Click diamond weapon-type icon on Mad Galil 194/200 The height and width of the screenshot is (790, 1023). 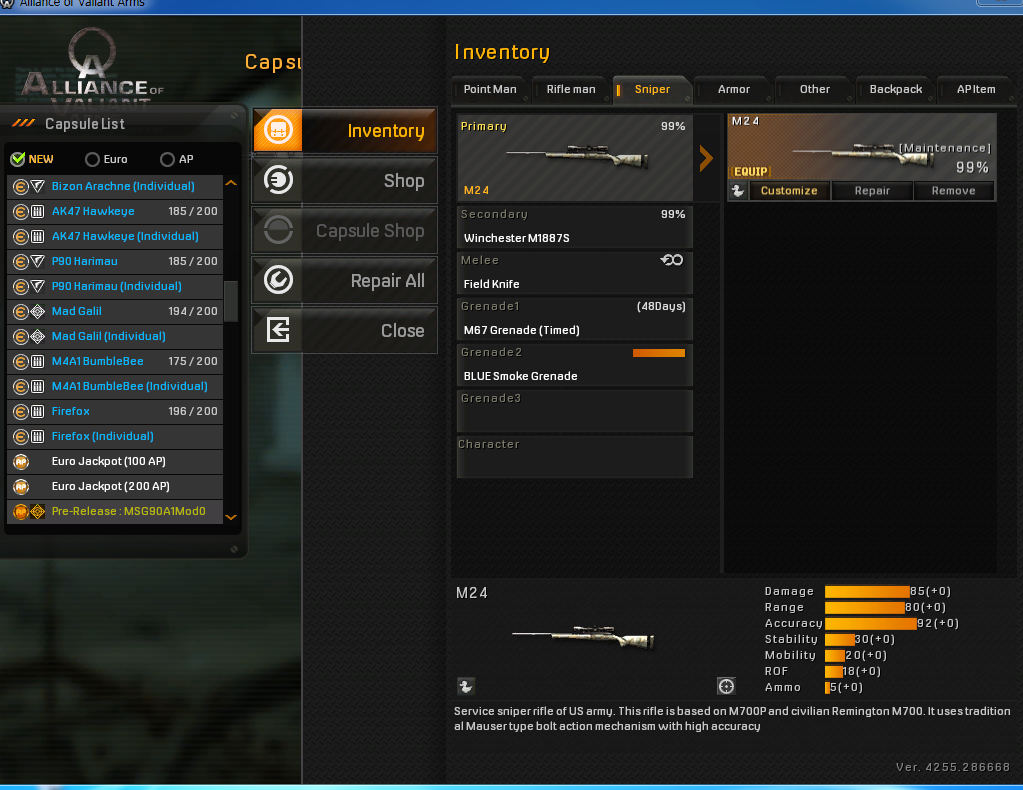pos(38,312)
